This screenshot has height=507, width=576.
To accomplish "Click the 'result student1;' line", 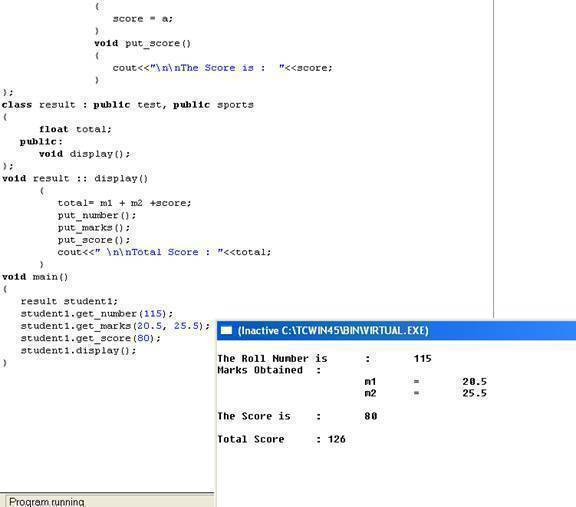I will [69, 301].
